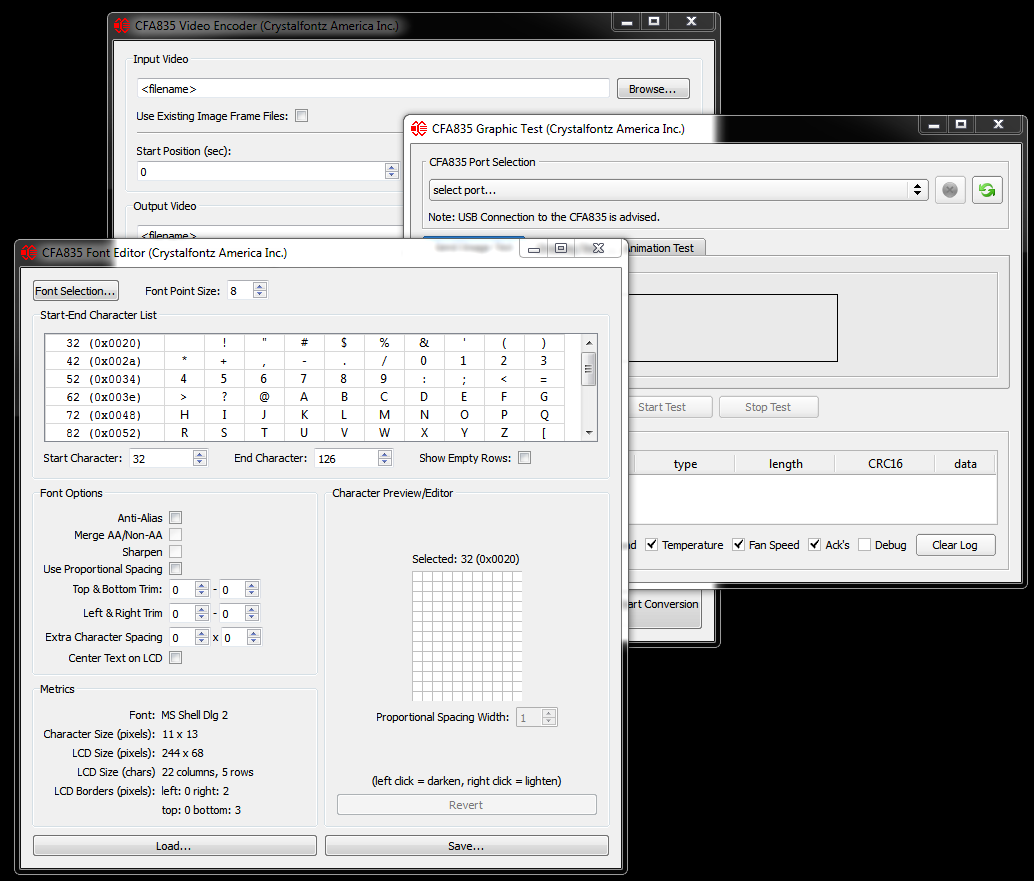Click the Start Position input field
This screenshot has width=1034, height=881.
261,171
